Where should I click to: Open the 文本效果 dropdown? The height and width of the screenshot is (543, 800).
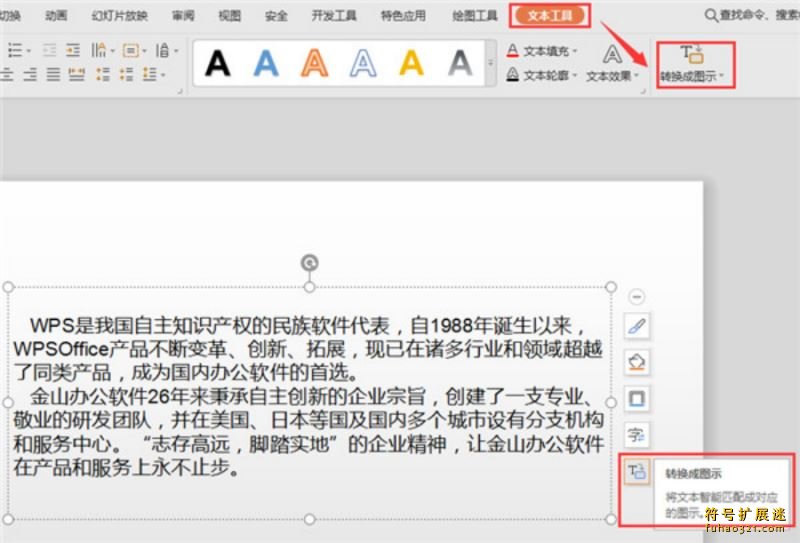(636, 76)
